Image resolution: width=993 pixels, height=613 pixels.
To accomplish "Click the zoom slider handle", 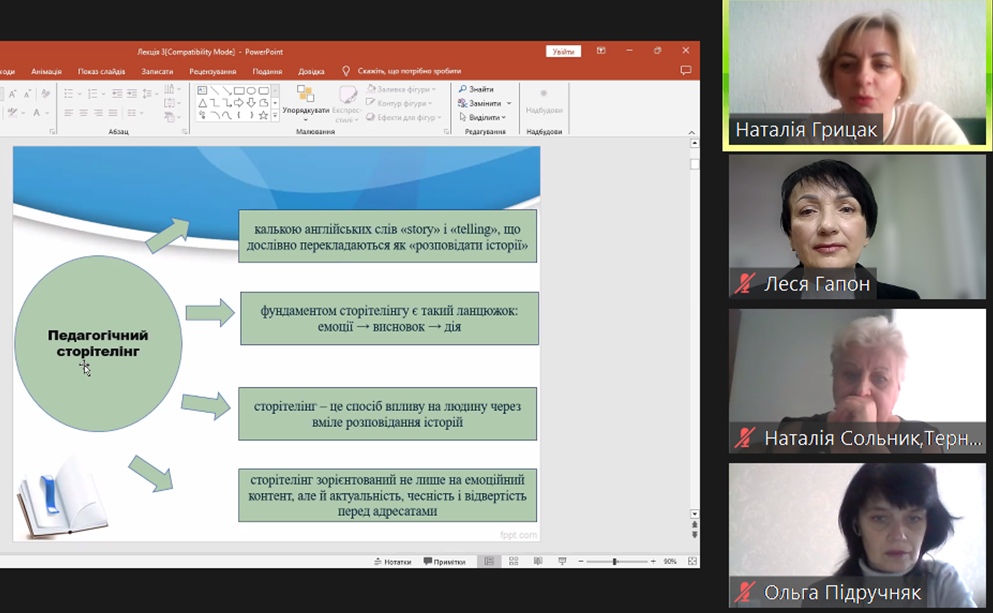I will click(614, 561).
